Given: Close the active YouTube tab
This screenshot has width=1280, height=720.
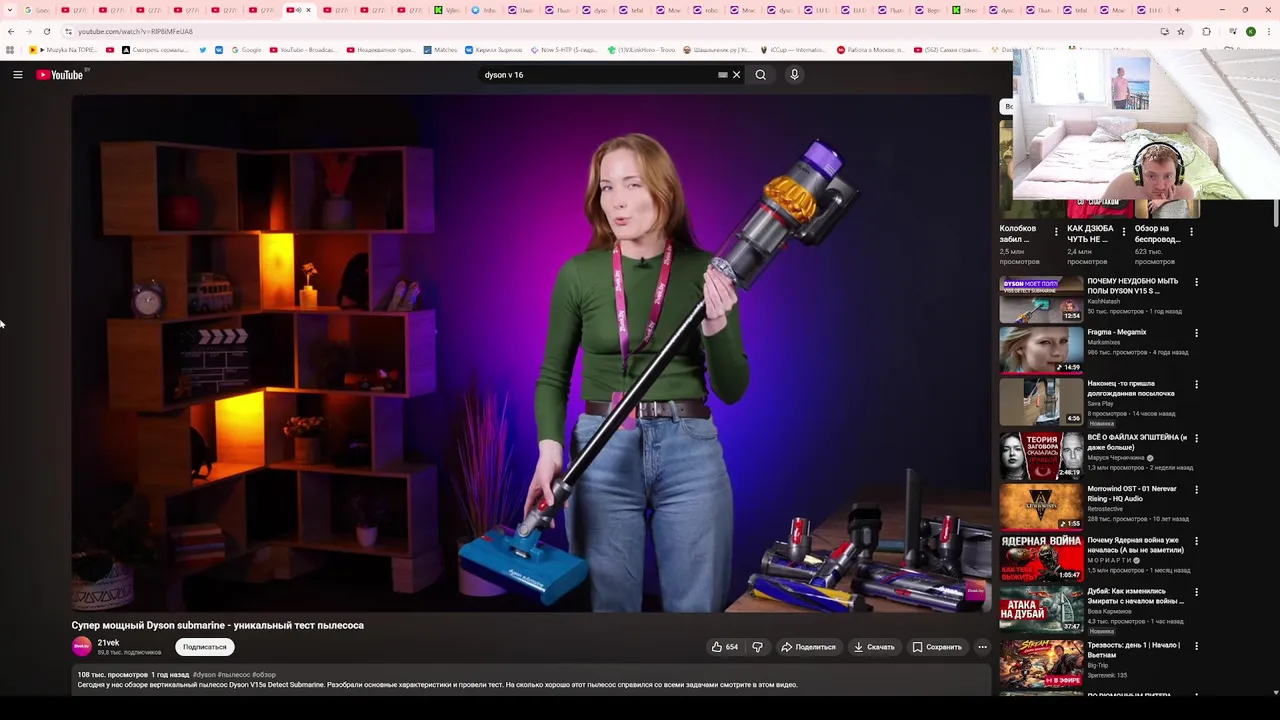Looking at the screenshot, I should (x=308, y=10).
